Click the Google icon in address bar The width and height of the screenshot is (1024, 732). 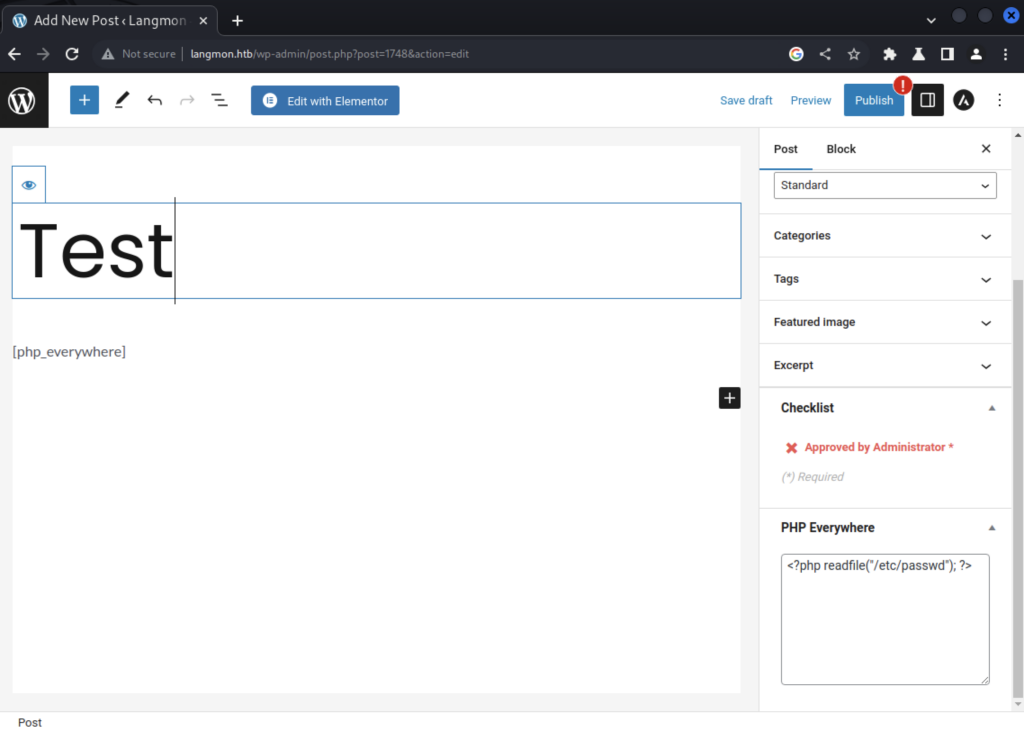point(796,54)
